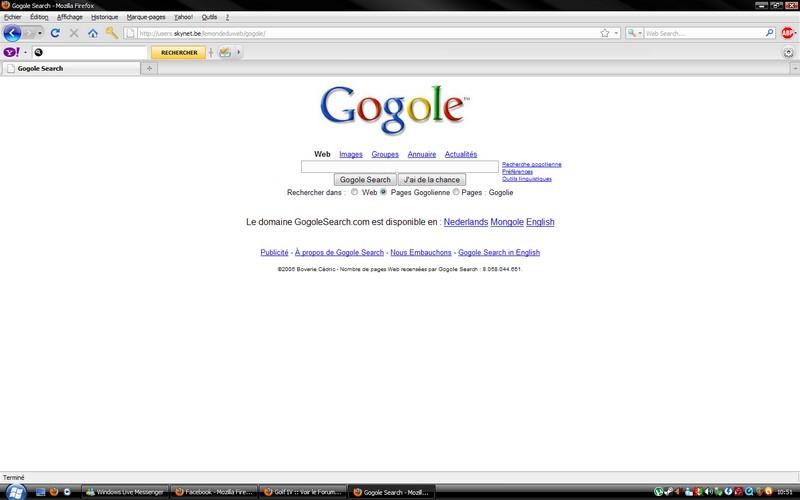Screen dimensions: 800x500
Task: Open the Images link
Action: click(351, 154)
